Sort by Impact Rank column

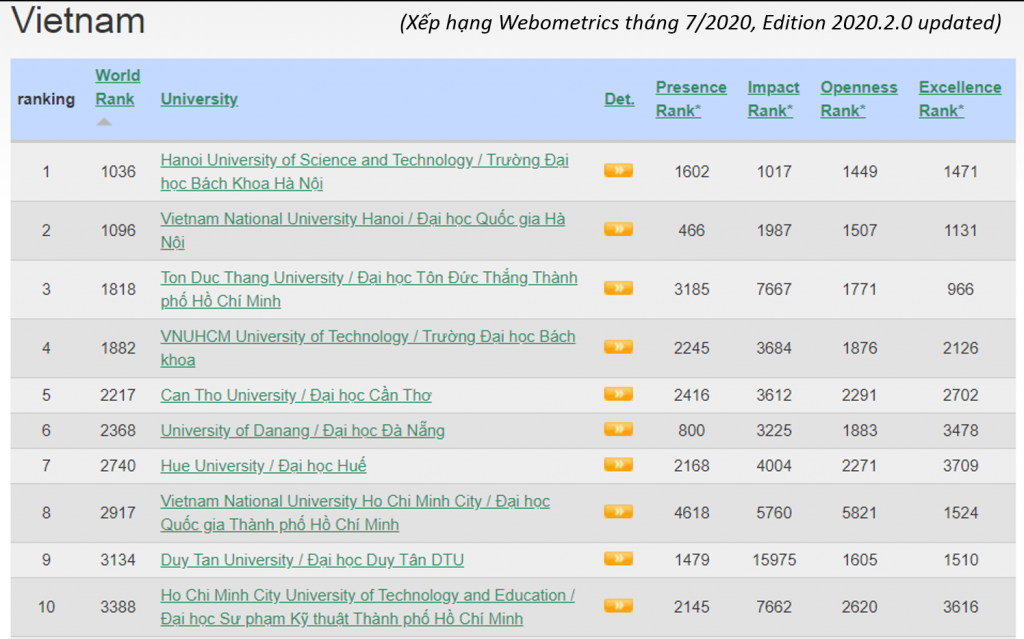click(773, 99)
